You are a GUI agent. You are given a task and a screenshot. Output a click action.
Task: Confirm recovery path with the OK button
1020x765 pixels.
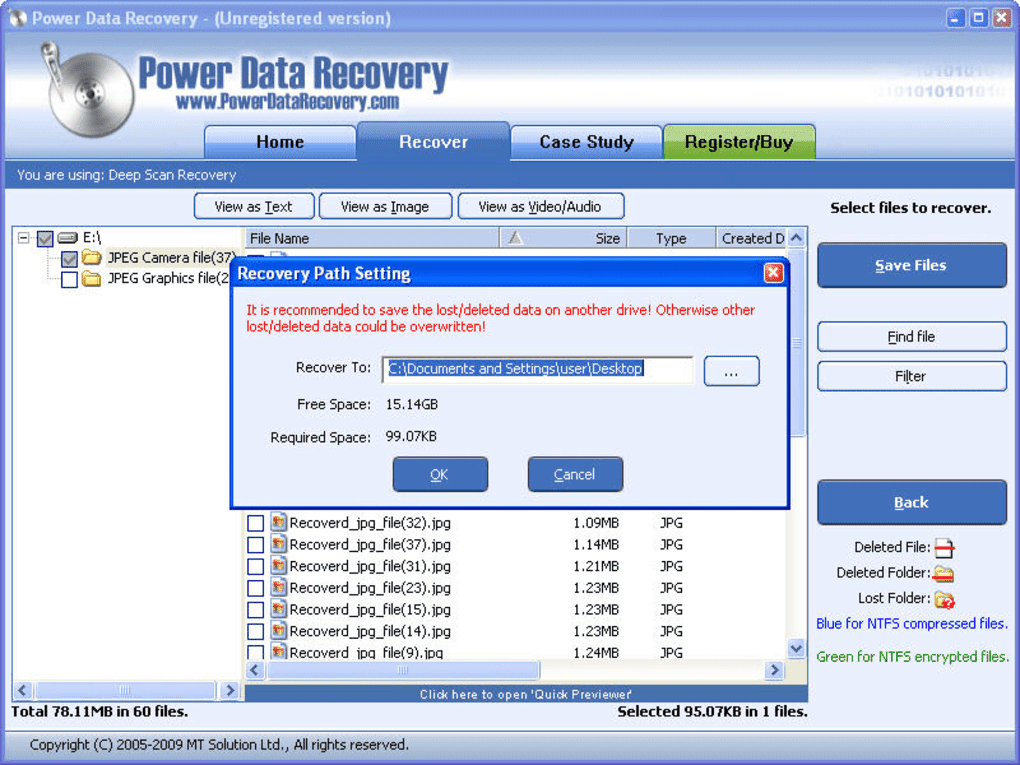[x=440, y=474]
